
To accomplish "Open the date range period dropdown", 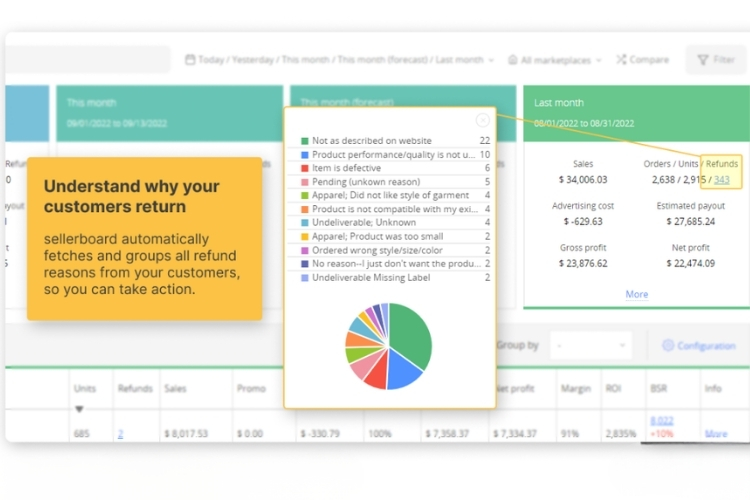I will pyautogui.click(x=340, y=60).
